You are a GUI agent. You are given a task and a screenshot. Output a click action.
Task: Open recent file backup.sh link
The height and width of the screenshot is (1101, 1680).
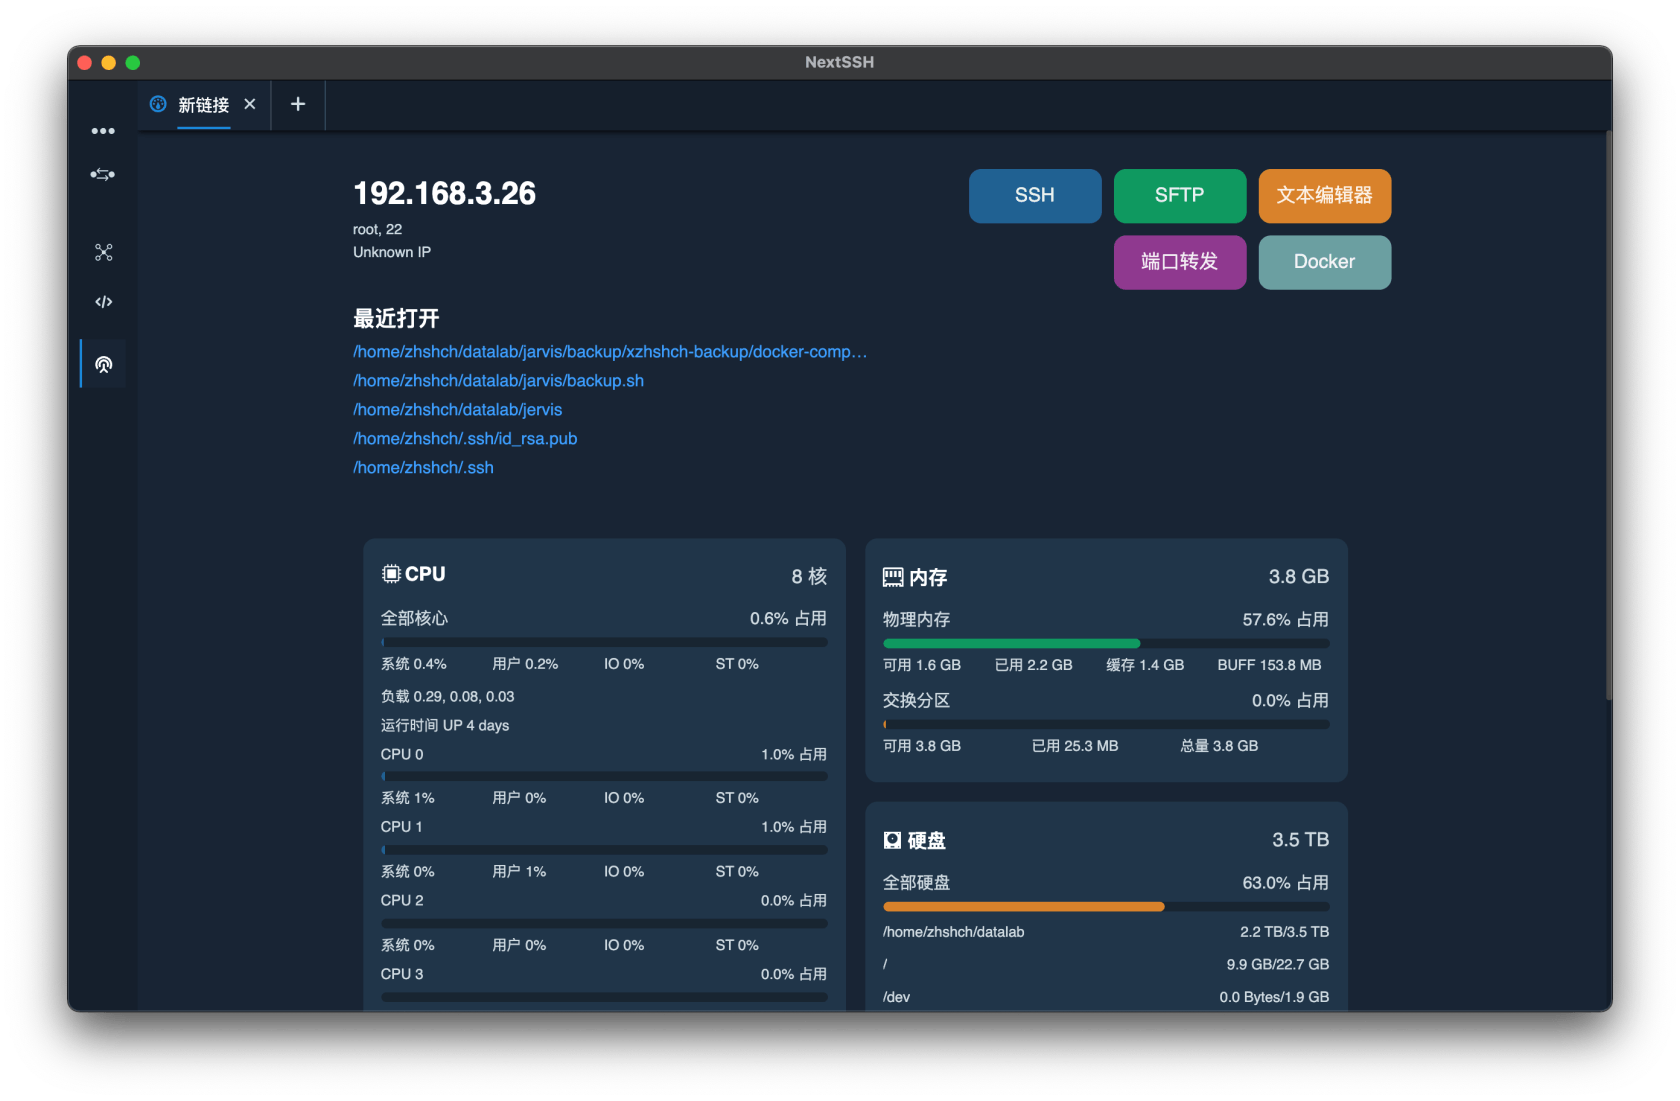(x=498, y=381)
